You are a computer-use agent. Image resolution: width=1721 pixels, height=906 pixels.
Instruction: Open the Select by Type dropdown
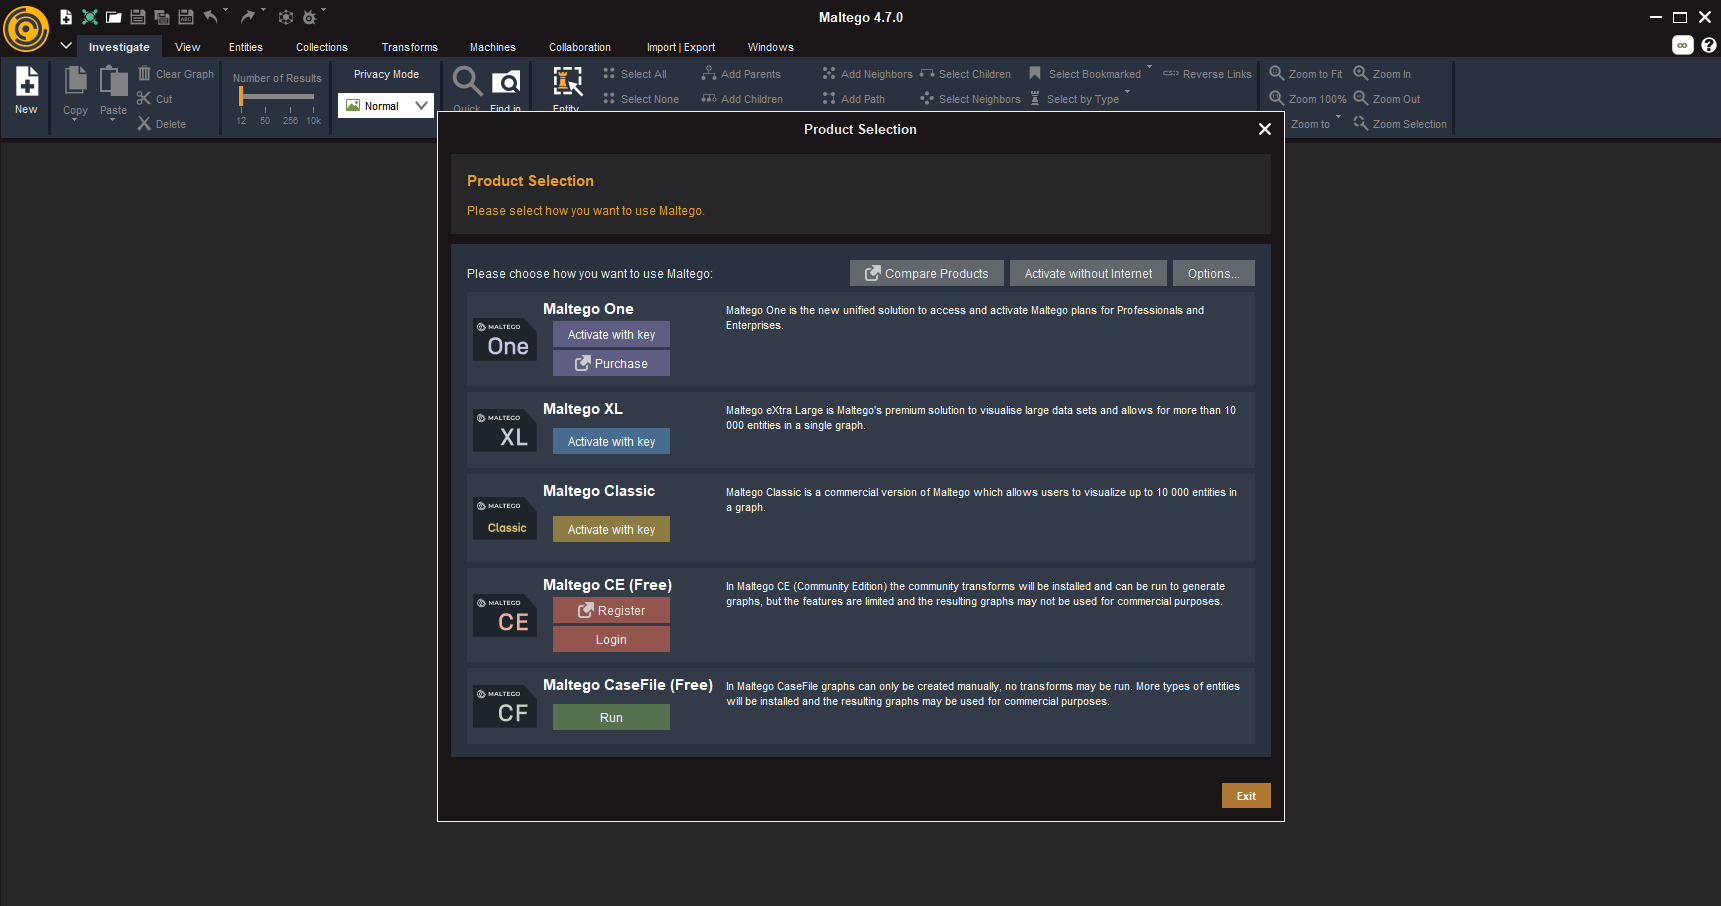1128,92
